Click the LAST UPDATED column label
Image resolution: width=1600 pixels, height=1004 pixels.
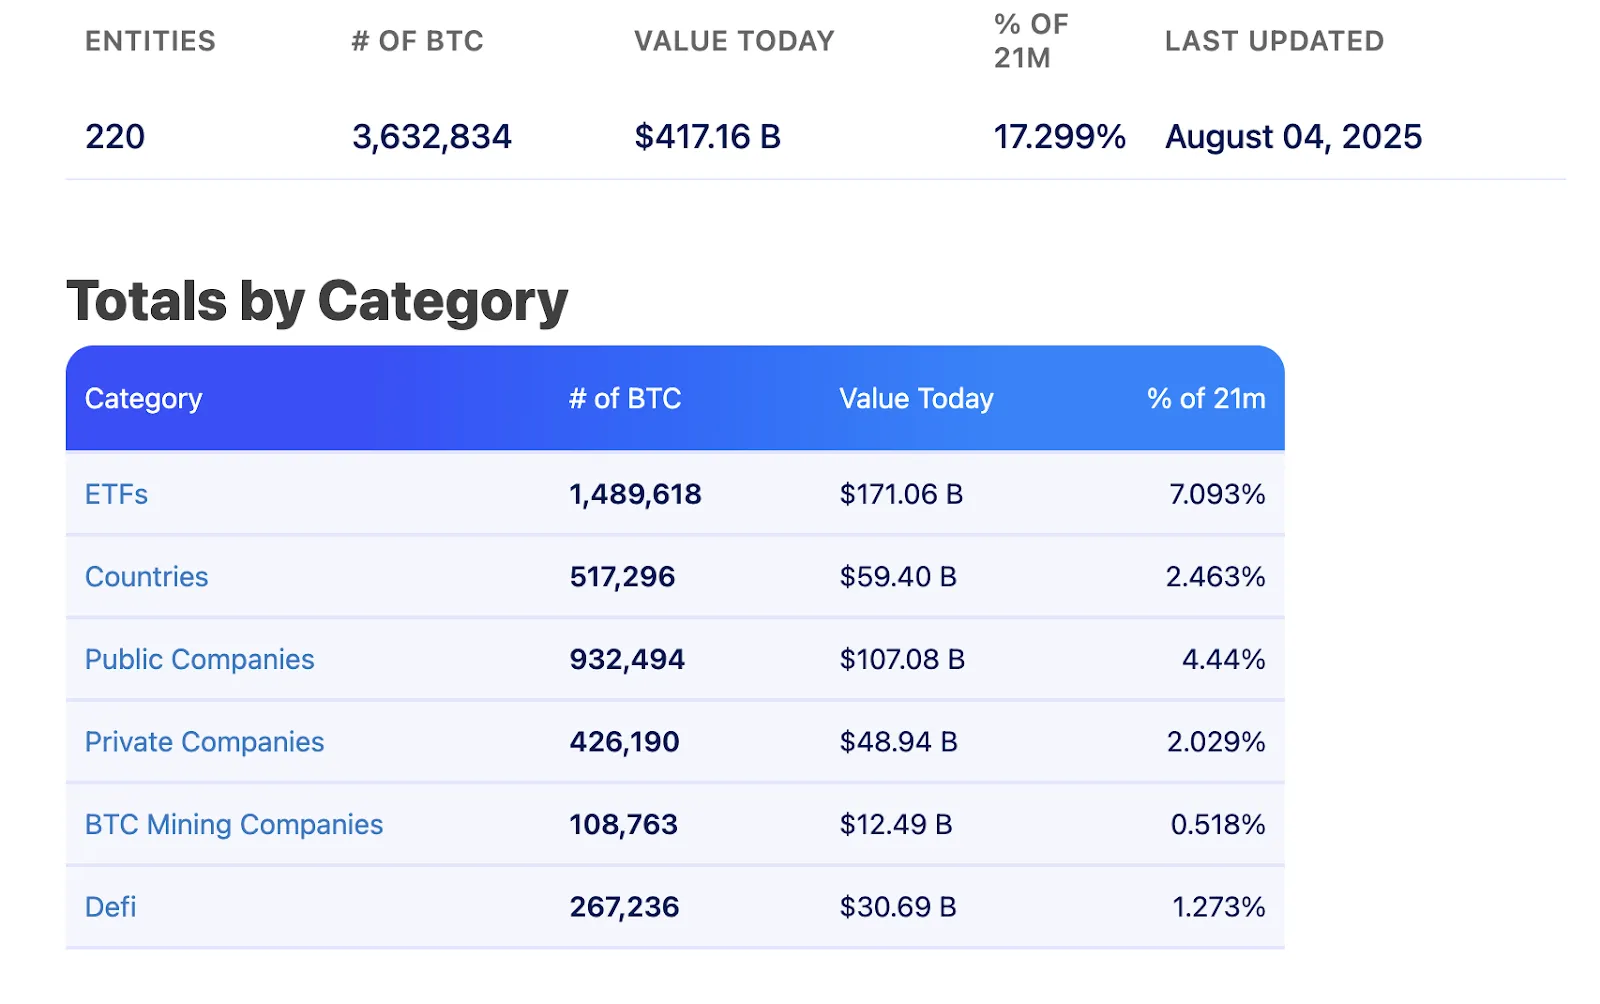1274,41
